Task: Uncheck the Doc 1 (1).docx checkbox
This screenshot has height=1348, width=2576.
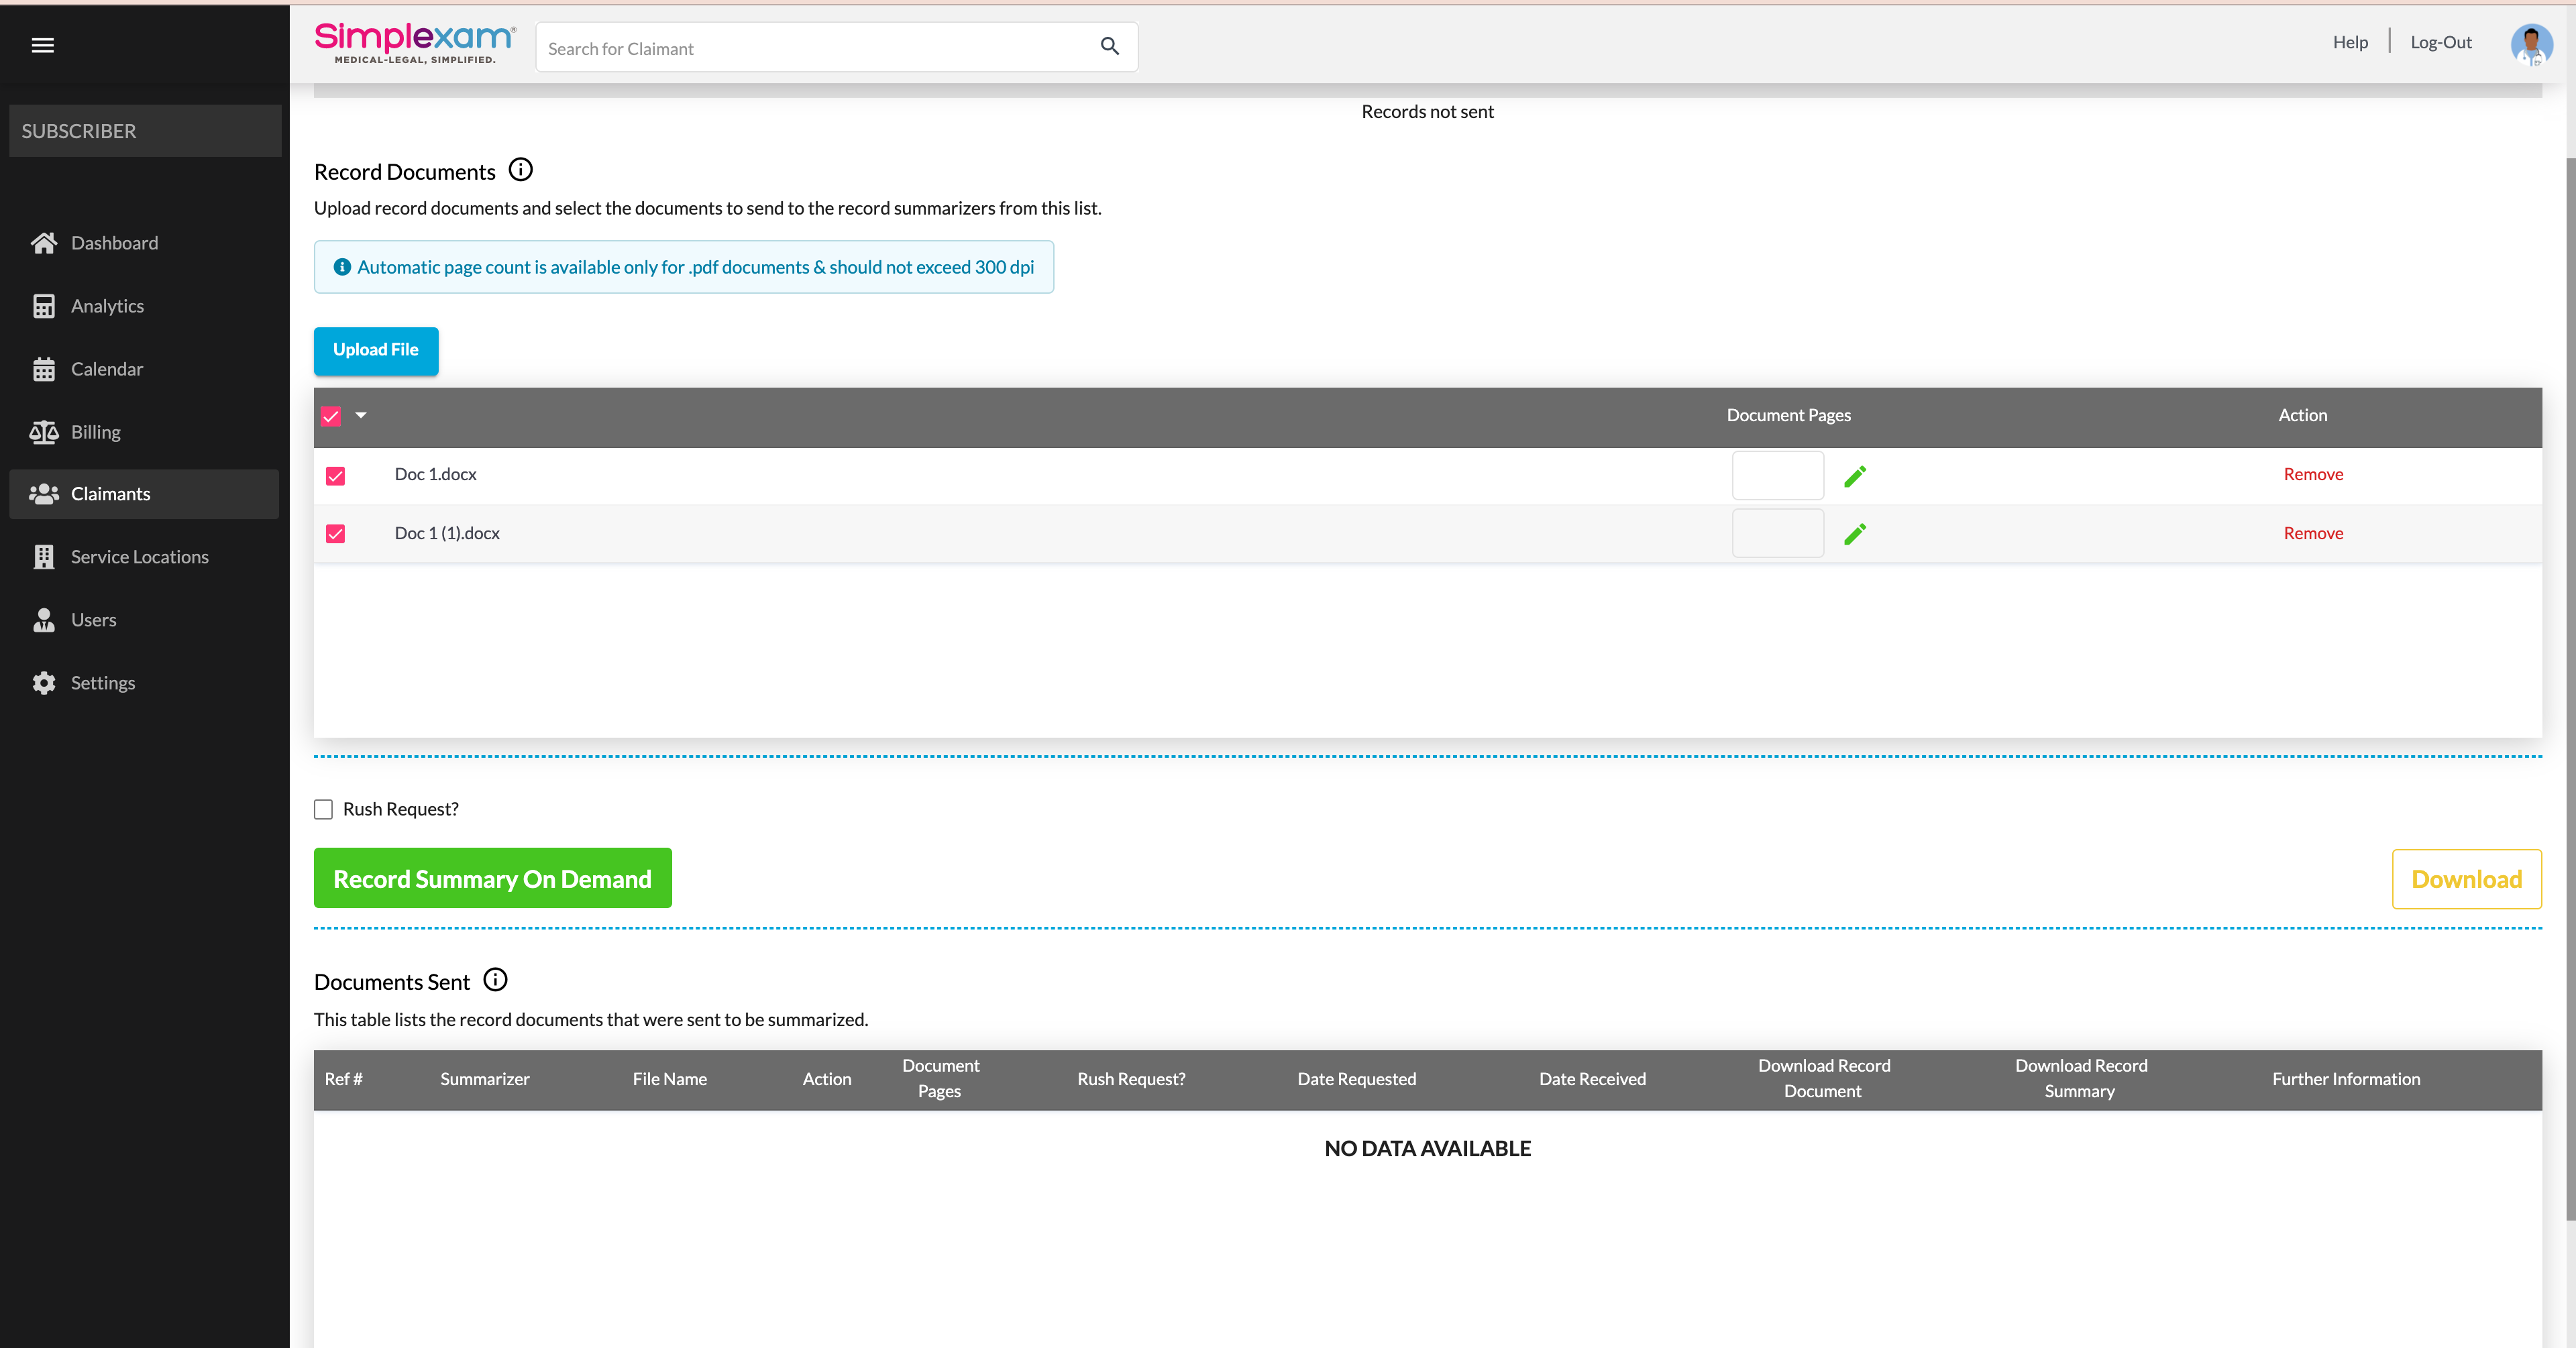Action: click(x=335, y=534)
